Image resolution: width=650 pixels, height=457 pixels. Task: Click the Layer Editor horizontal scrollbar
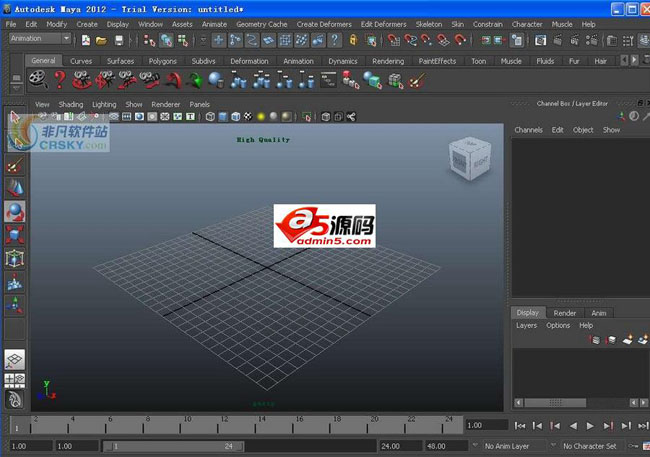click(x=555, y=403)
